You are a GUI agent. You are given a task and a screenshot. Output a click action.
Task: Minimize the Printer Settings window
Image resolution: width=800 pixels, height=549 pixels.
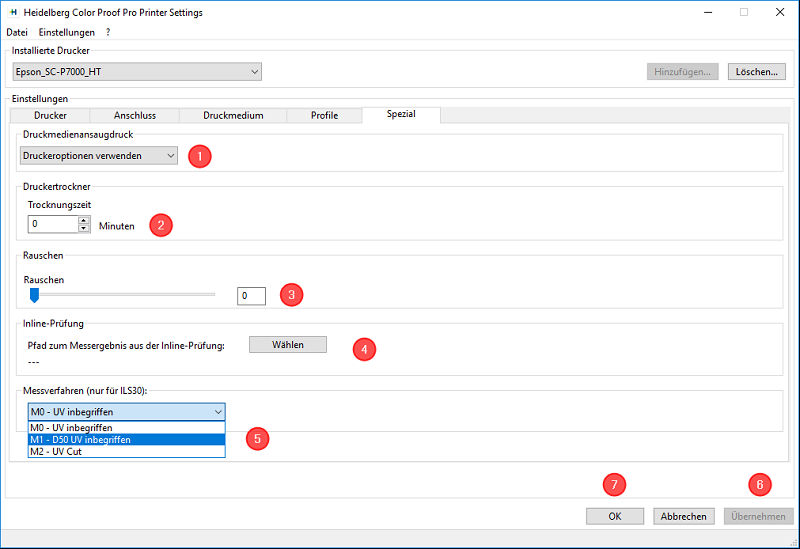708,12
